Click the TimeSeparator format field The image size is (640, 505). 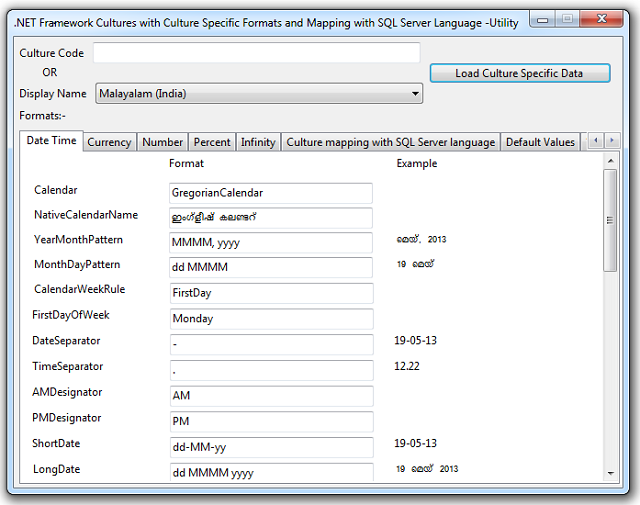pyautogui.click(x=271, y=370)
